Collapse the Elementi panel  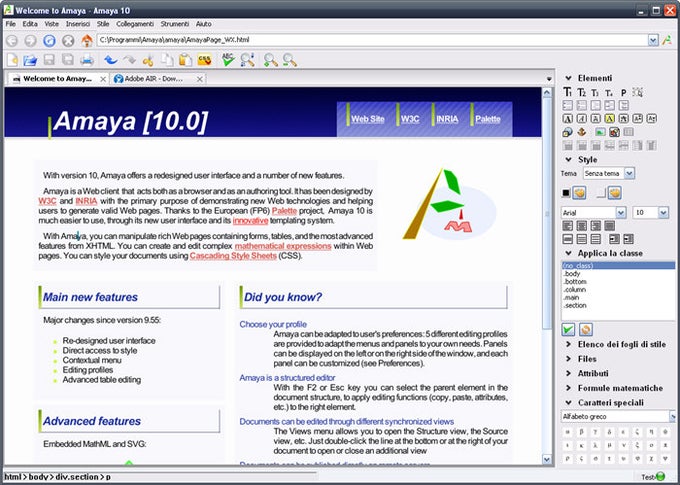(568, 78)
